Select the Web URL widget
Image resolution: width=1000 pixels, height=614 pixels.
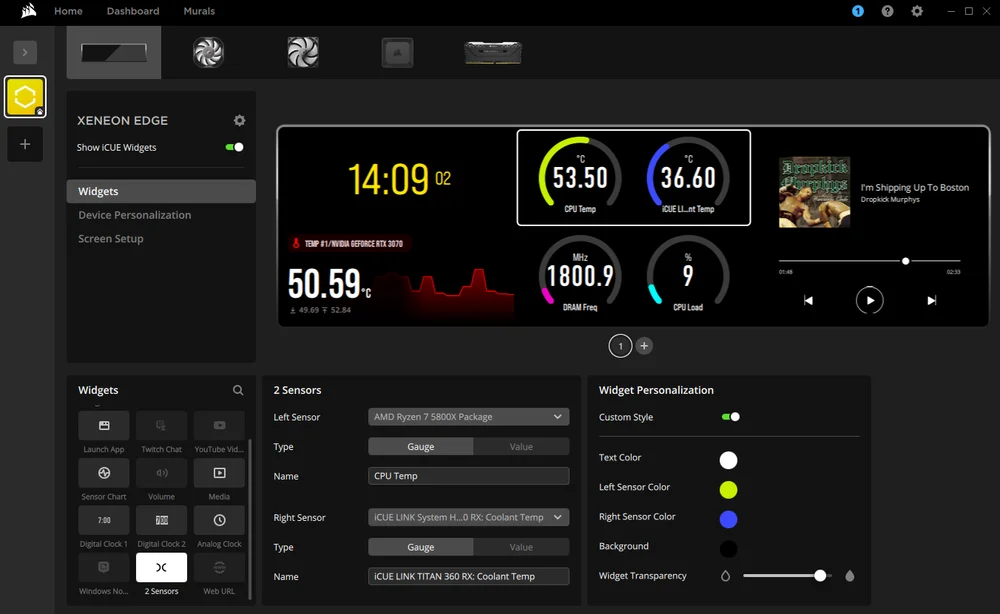point(219,566)
